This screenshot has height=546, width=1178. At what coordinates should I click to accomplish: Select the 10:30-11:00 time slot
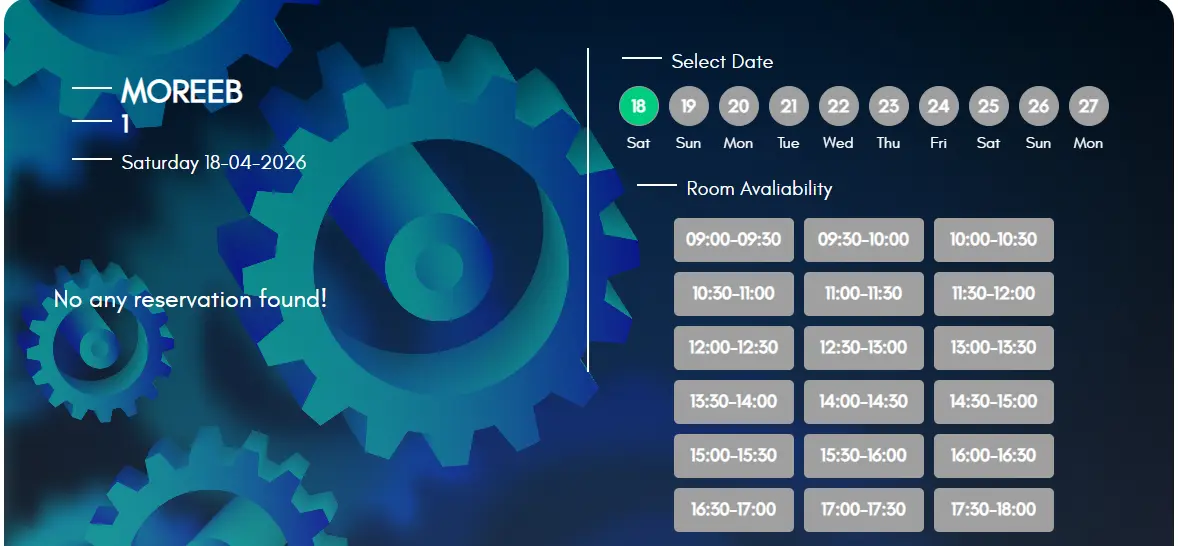pyautogui.click(x=734, y=294)
